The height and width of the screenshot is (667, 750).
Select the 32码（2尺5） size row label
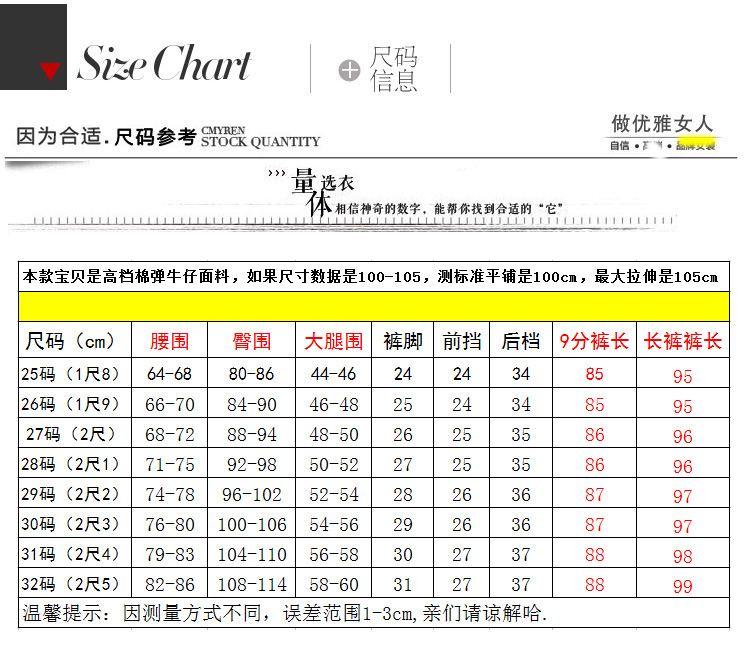point(70,584)
